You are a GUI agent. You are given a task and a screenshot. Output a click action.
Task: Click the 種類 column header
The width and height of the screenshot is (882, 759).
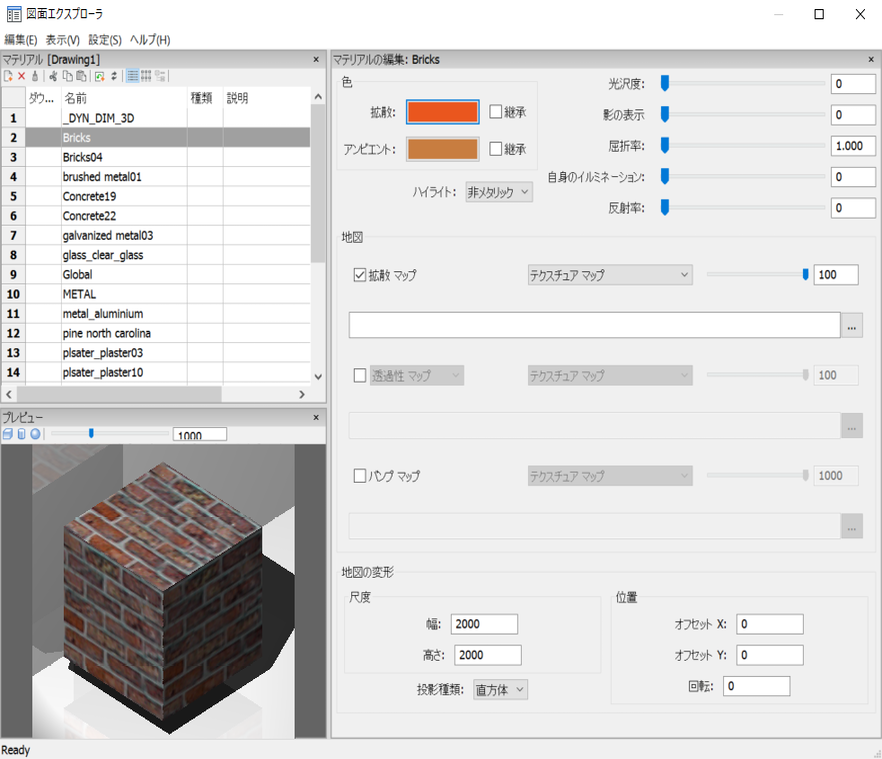coord(205,98)
